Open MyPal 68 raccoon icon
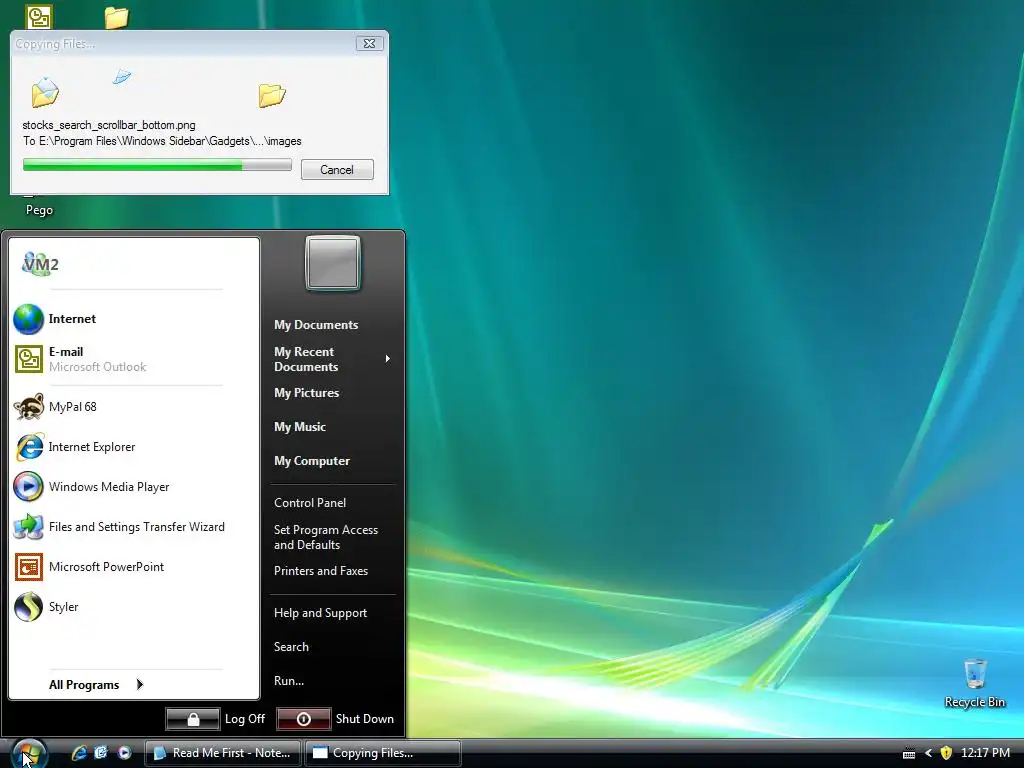 (28, 407)
